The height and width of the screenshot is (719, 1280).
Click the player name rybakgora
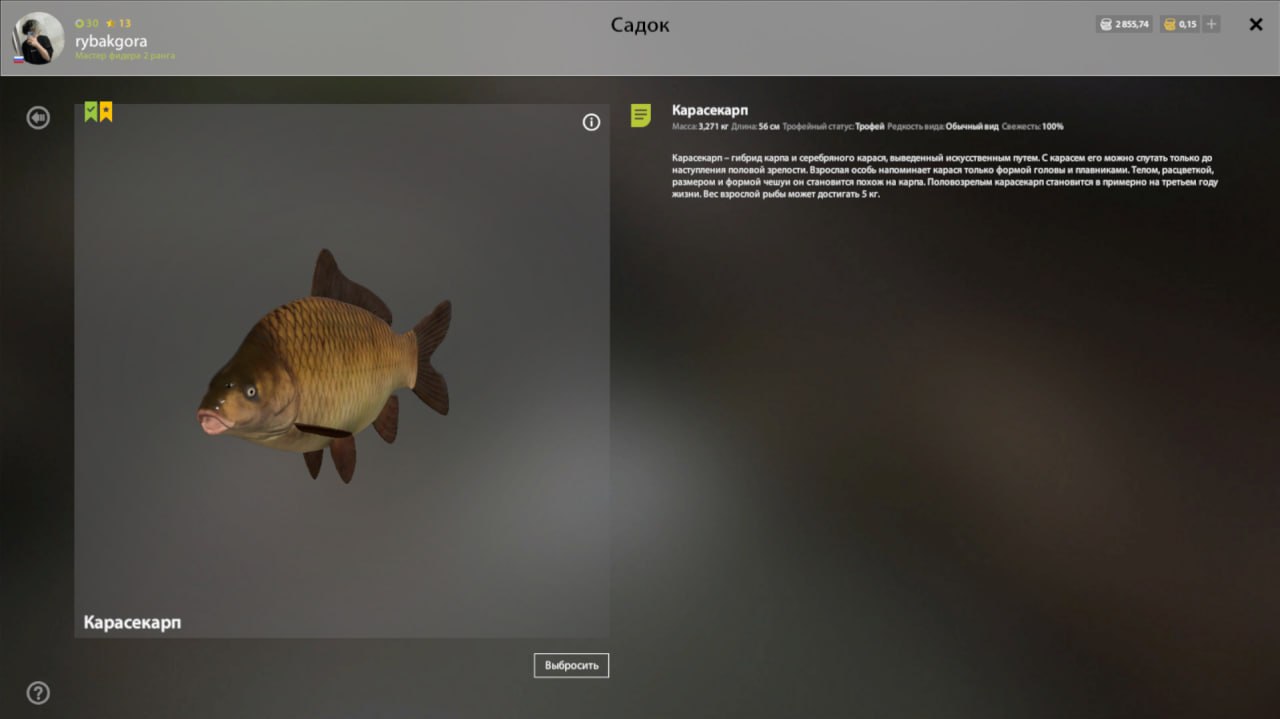point(111,41)
